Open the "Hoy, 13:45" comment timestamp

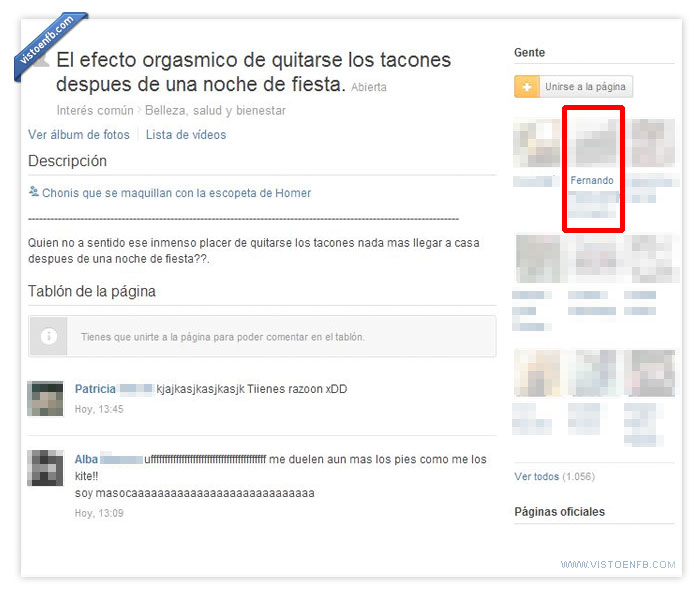[99, 409]
